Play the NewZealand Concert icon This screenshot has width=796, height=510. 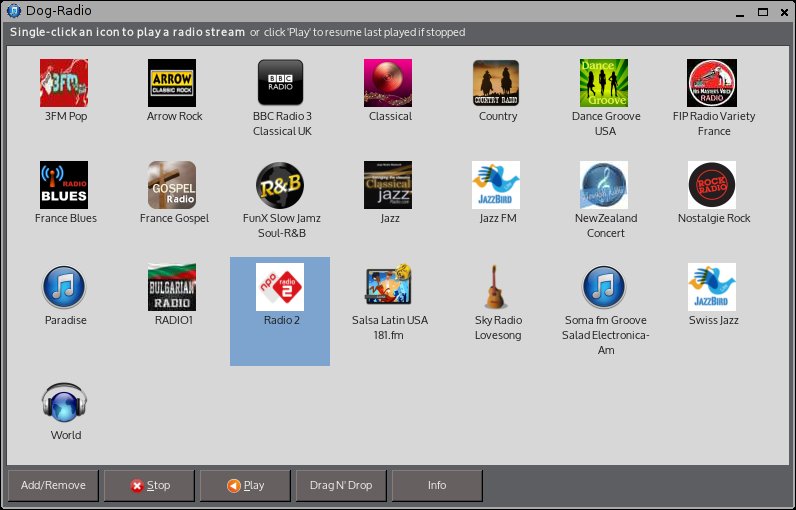604,185
